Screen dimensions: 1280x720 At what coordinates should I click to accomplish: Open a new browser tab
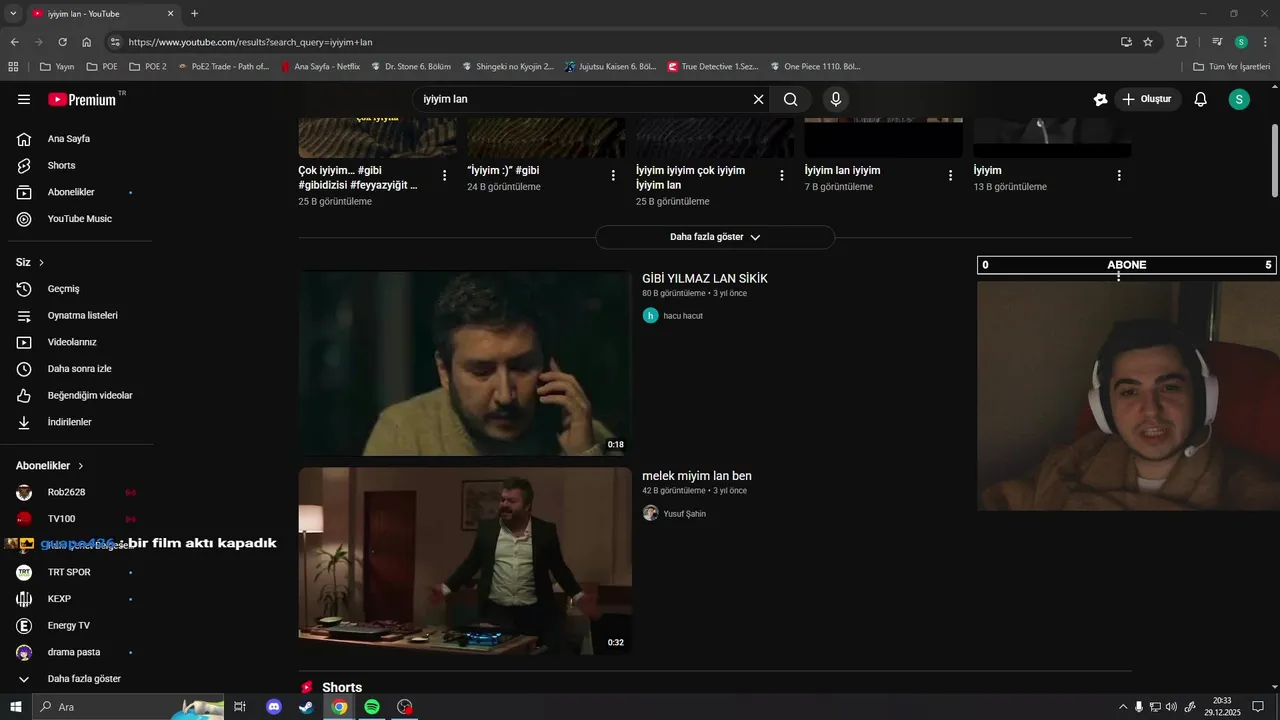pyautogui.click(x=194, y=14)
